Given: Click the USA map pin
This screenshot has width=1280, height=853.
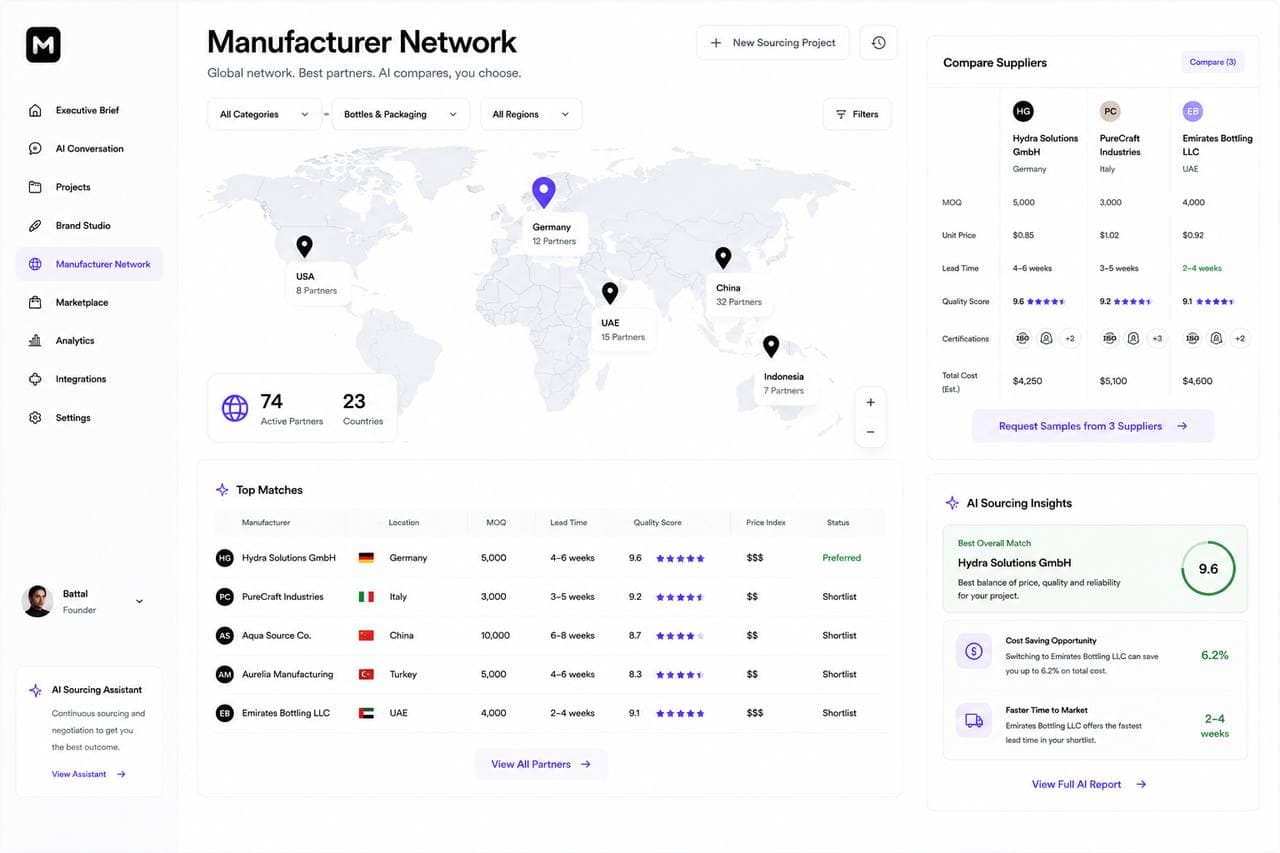Looking at the screenshot, I should click(304, 246).
